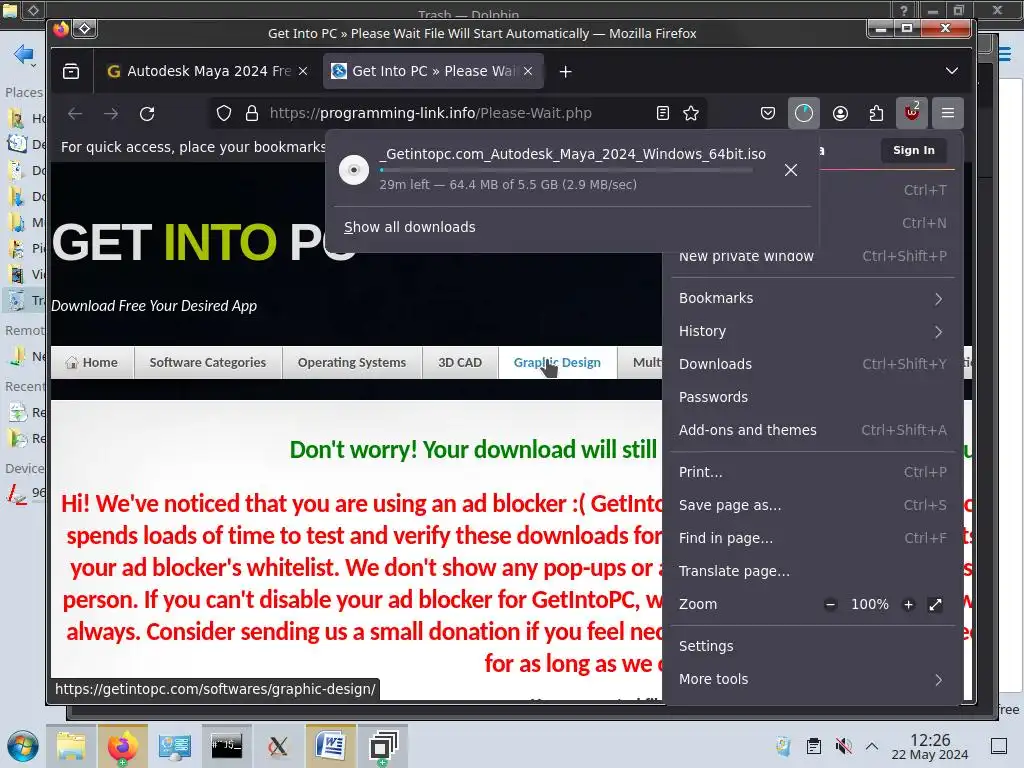Select Save page as menu item

(x=812, y=505)
